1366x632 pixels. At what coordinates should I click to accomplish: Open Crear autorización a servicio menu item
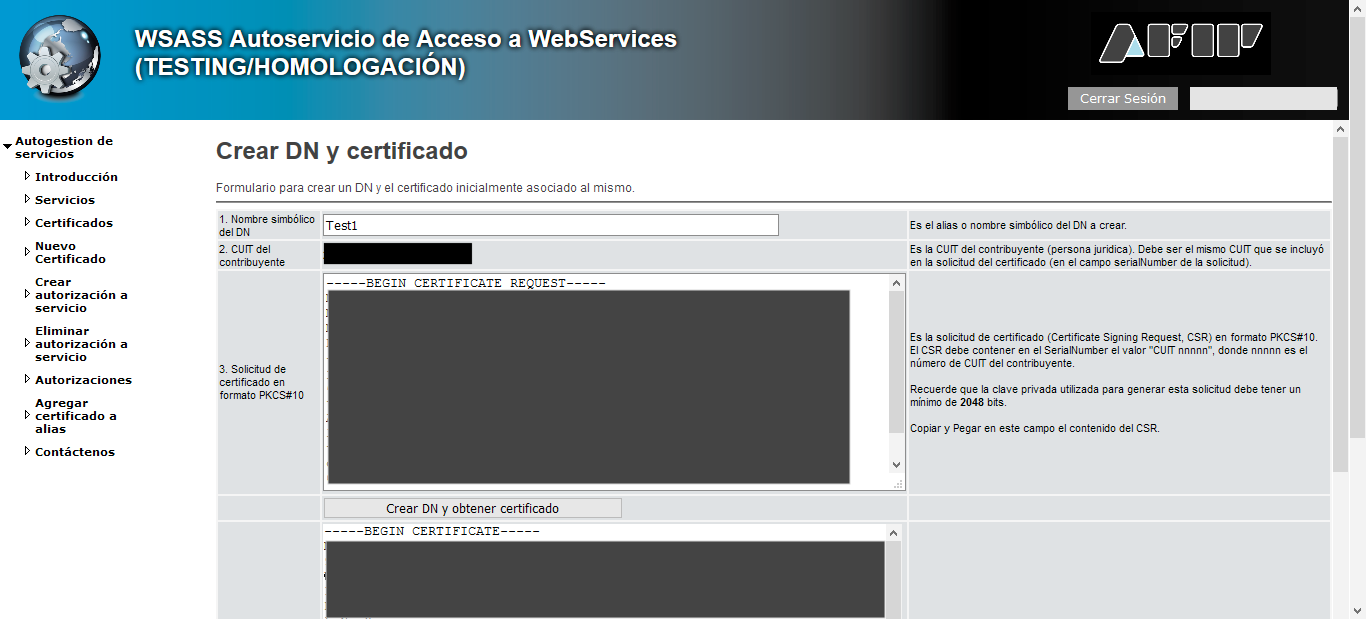point(81,295)
